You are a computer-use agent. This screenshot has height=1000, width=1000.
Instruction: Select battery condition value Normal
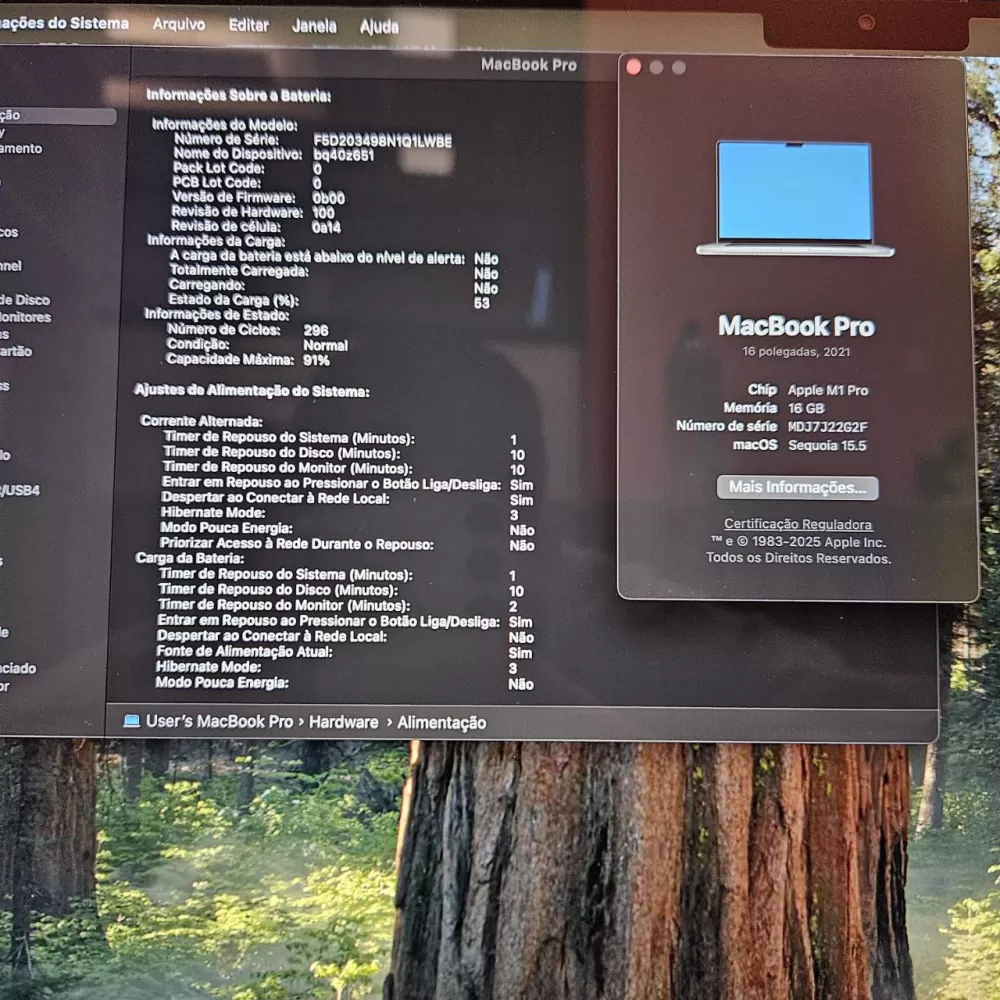point(325,346)
